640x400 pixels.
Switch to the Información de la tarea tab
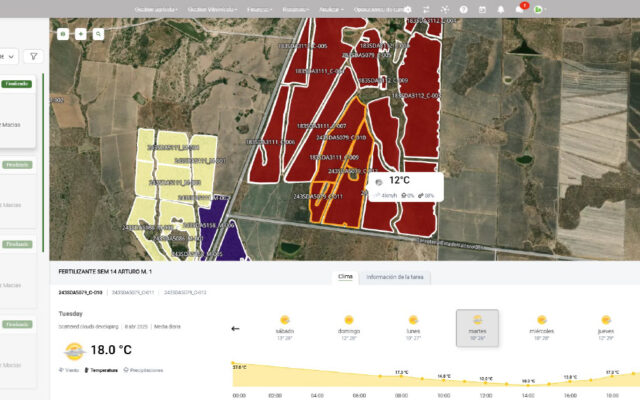[x=395, y=277]
